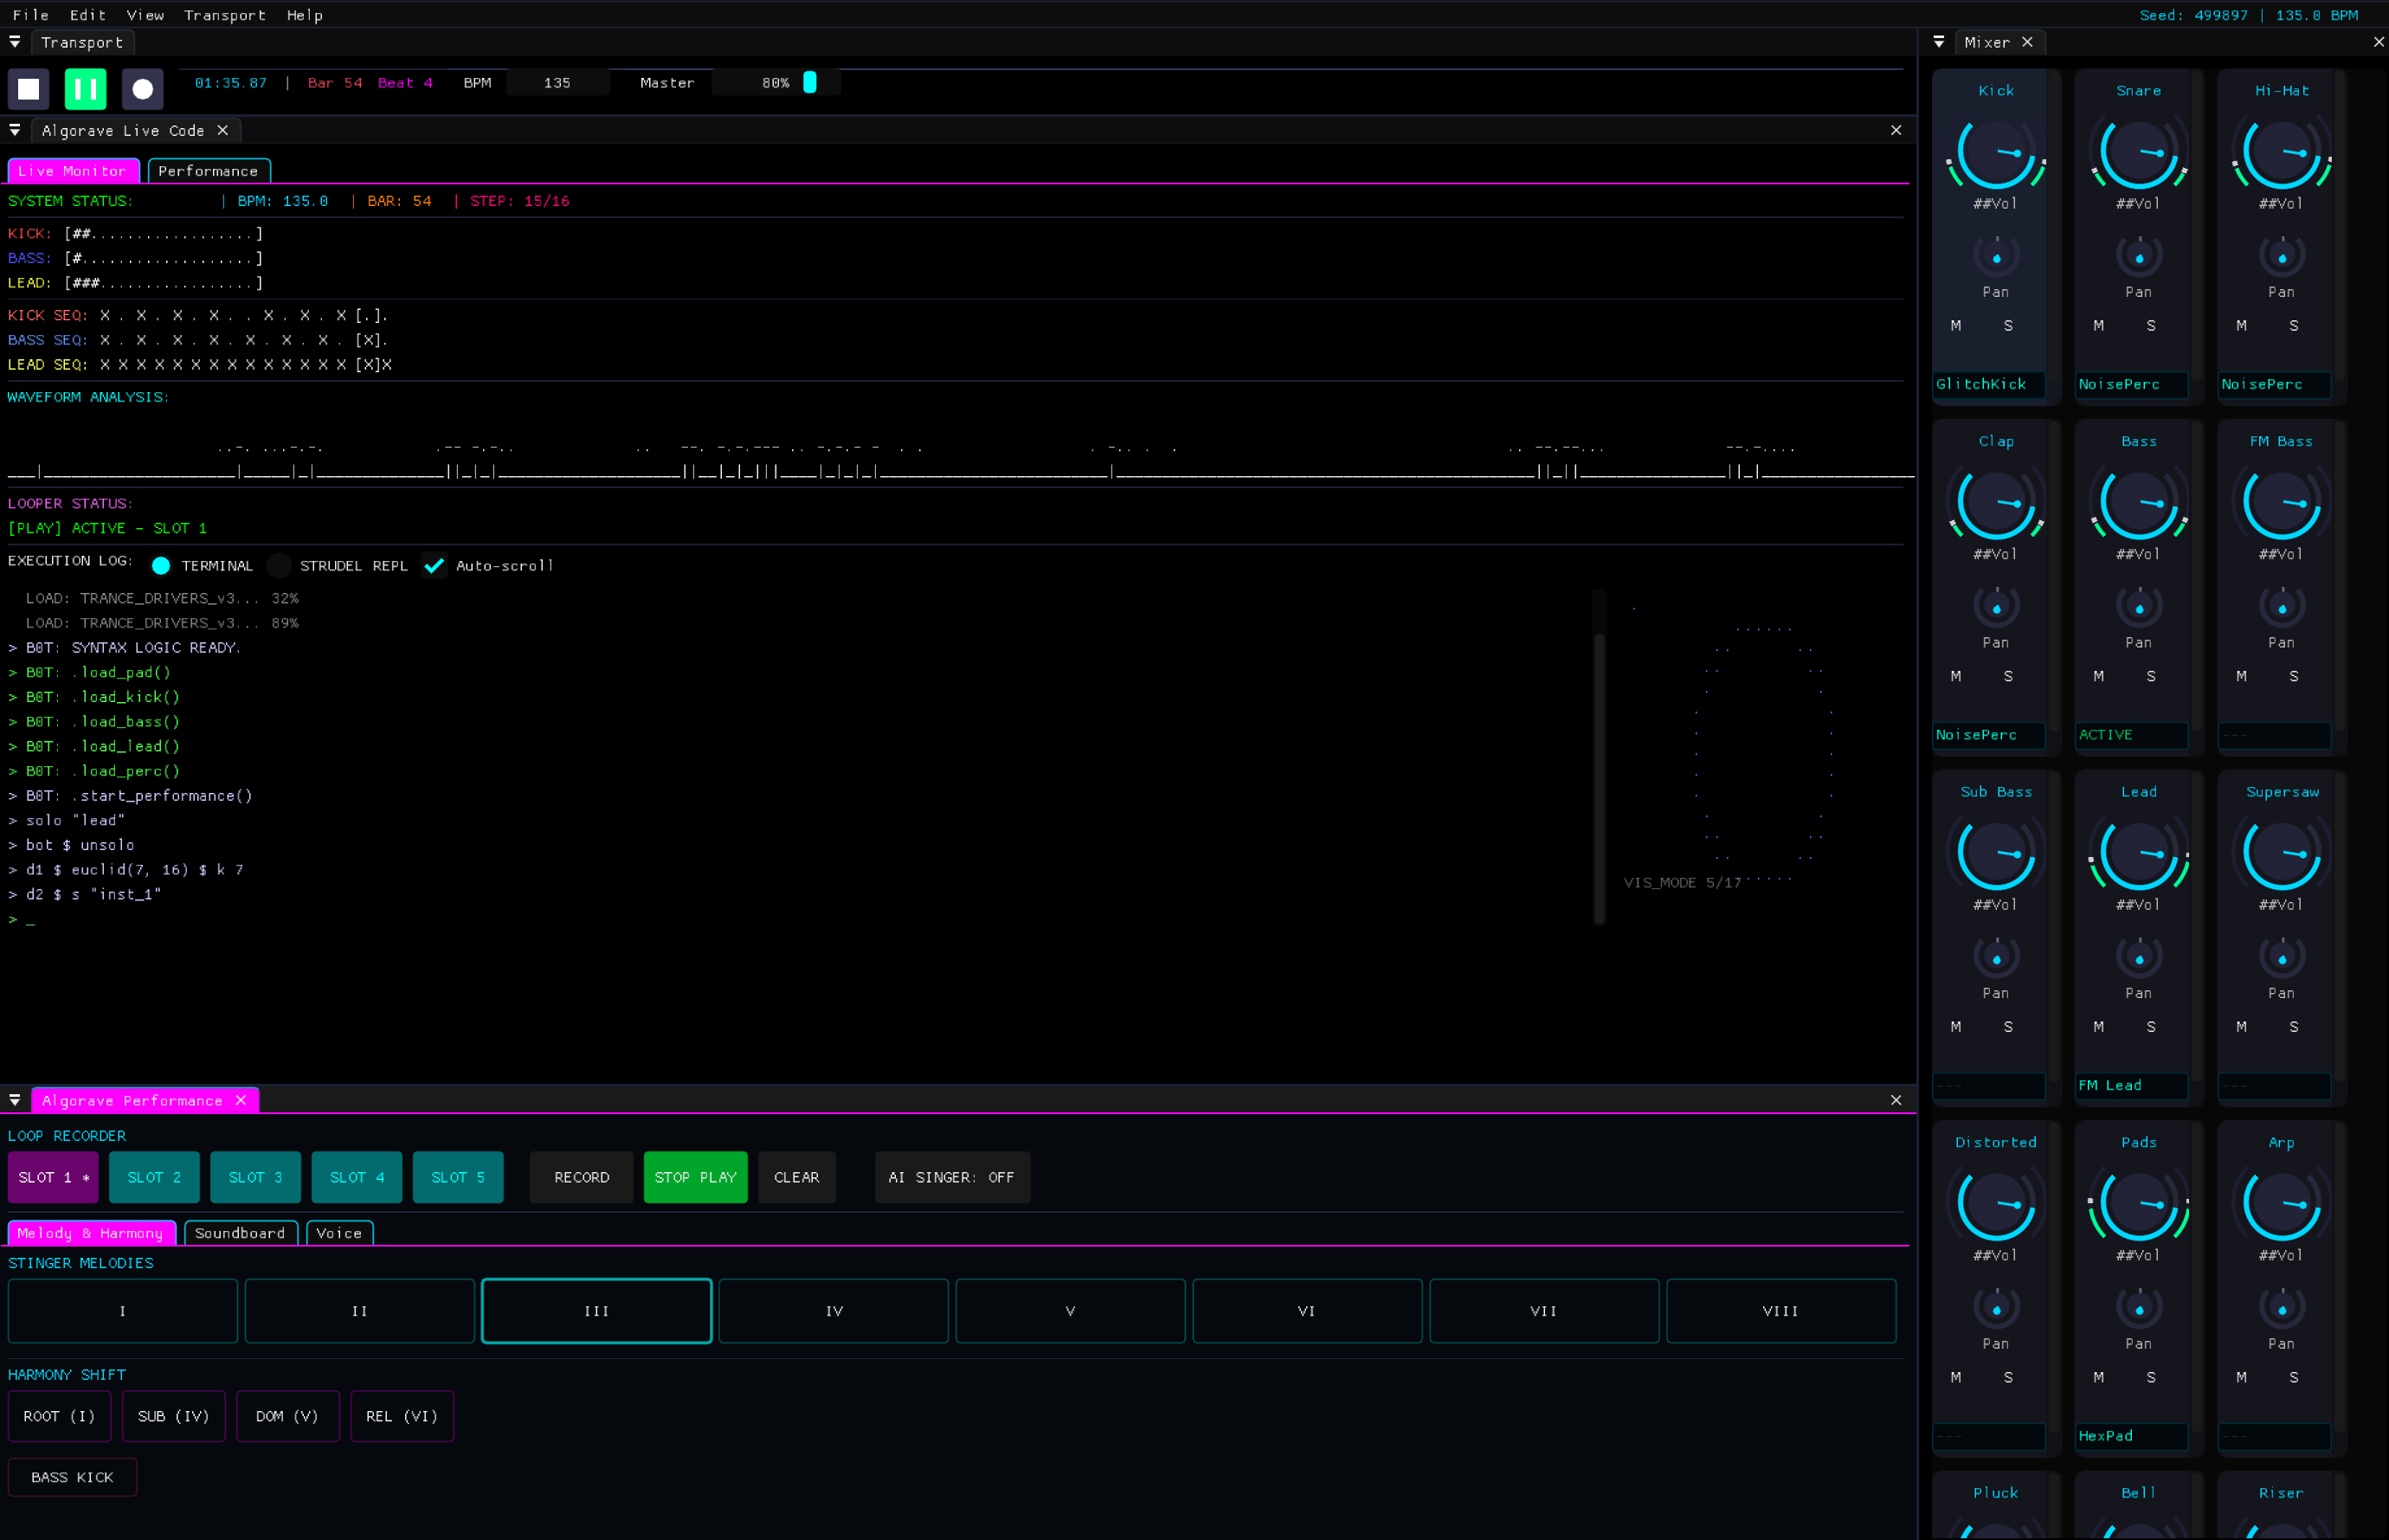The width and height of the screenshot is (2389, 1540).
Task: Adjust the Arp channel volume knob
Action: (2282, 1205)
